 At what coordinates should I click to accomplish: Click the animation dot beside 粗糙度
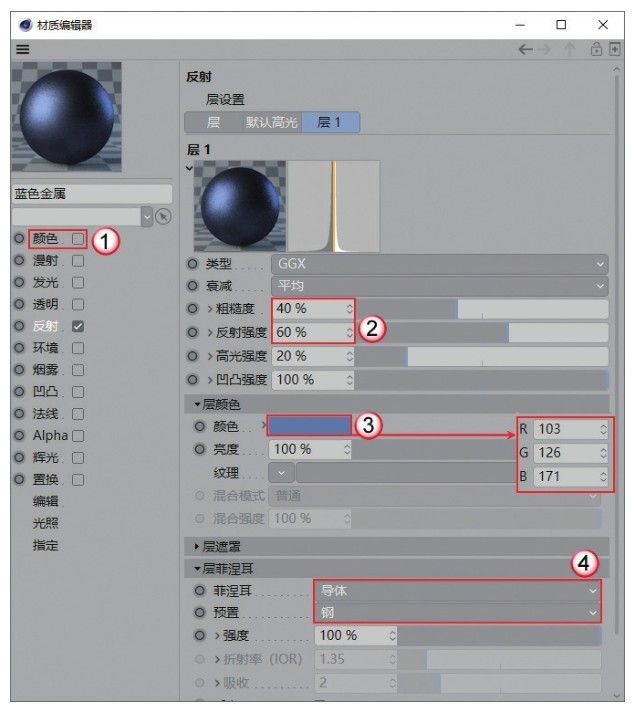pyautogui.click(x=192, y=309)
